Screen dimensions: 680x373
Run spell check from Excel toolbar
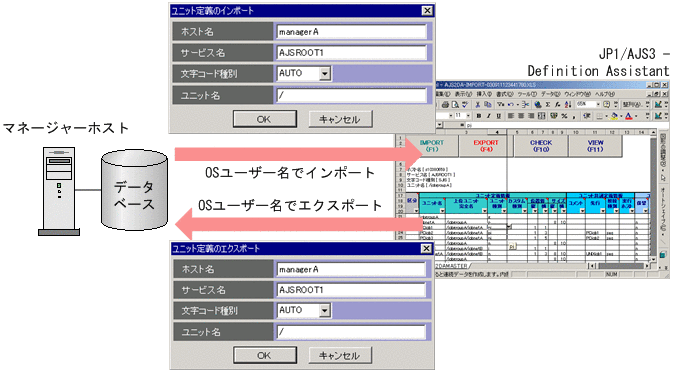point(465,105)
